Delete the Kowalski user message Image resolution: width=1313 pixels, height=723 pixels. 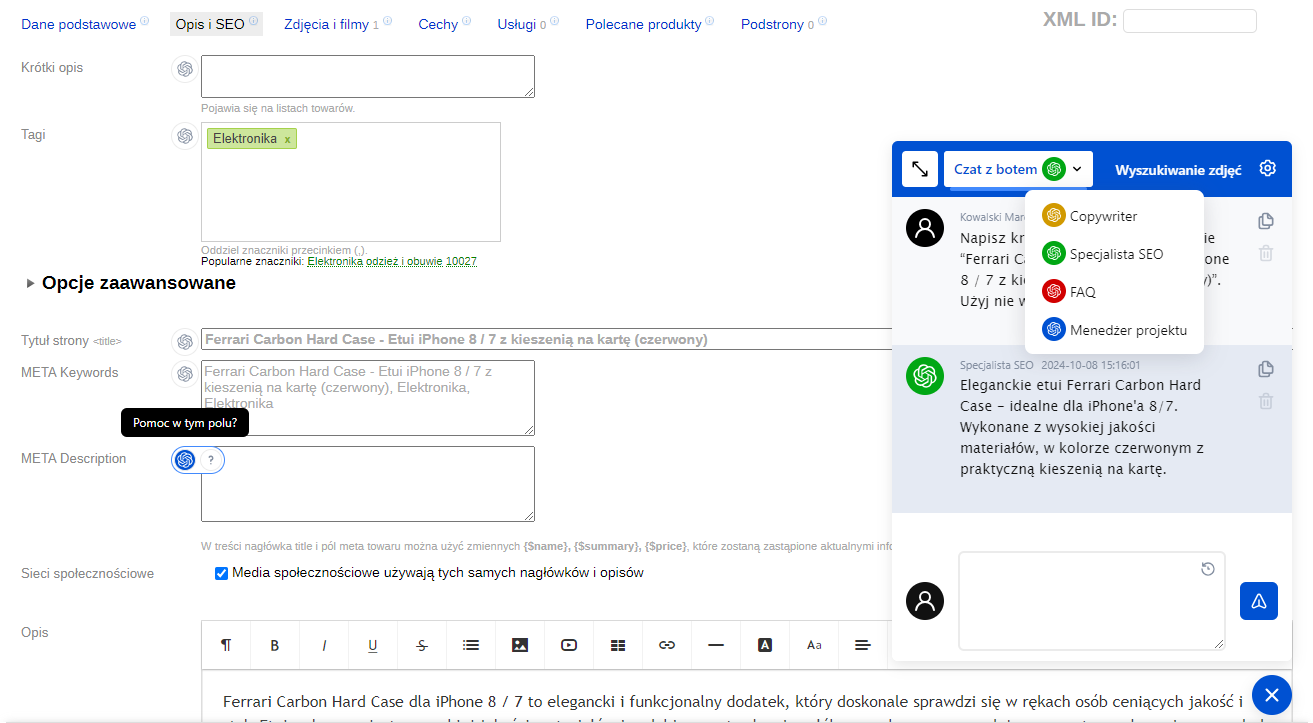coord(1266,253)
